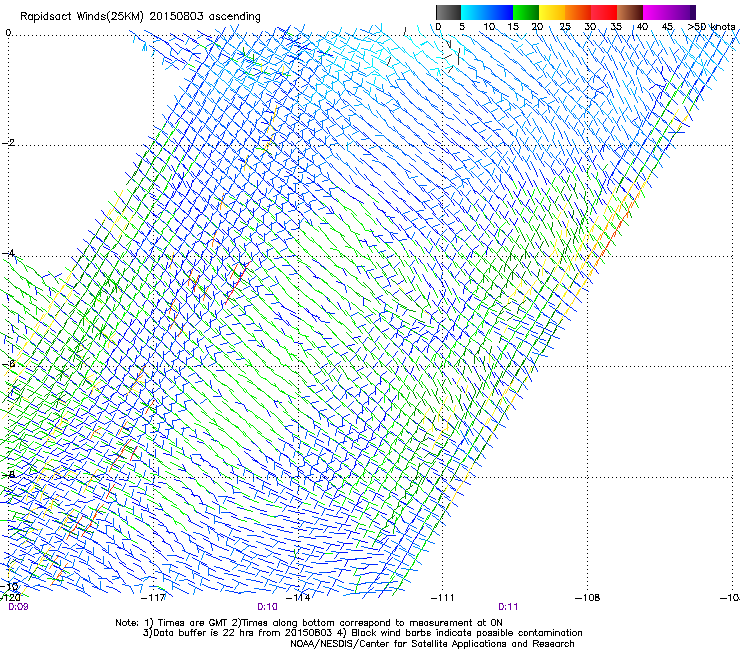Click the legend label "40" under color bar
This screenshot has width=740, height=650.
click(x=642, y=27)
